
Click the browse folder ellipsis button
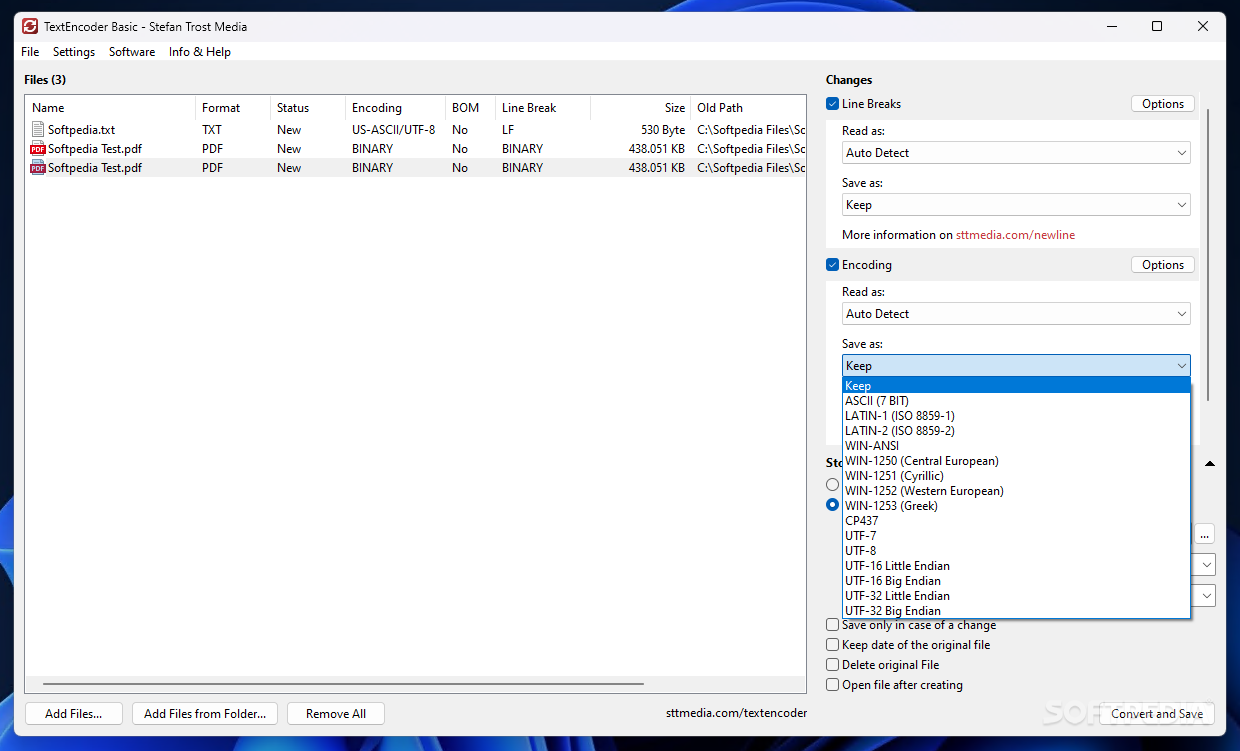1204,535
